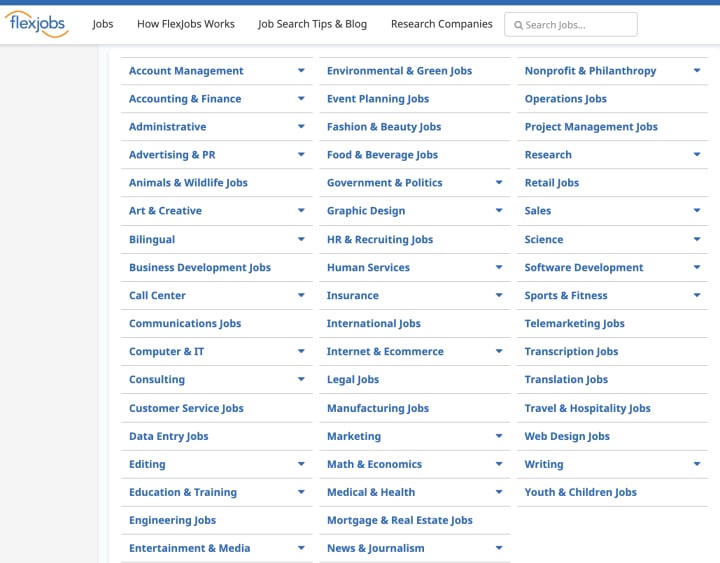This screenshot has height=563, width=720.
Task: Open Customer Service Jobs link
Action: [186, 408]
